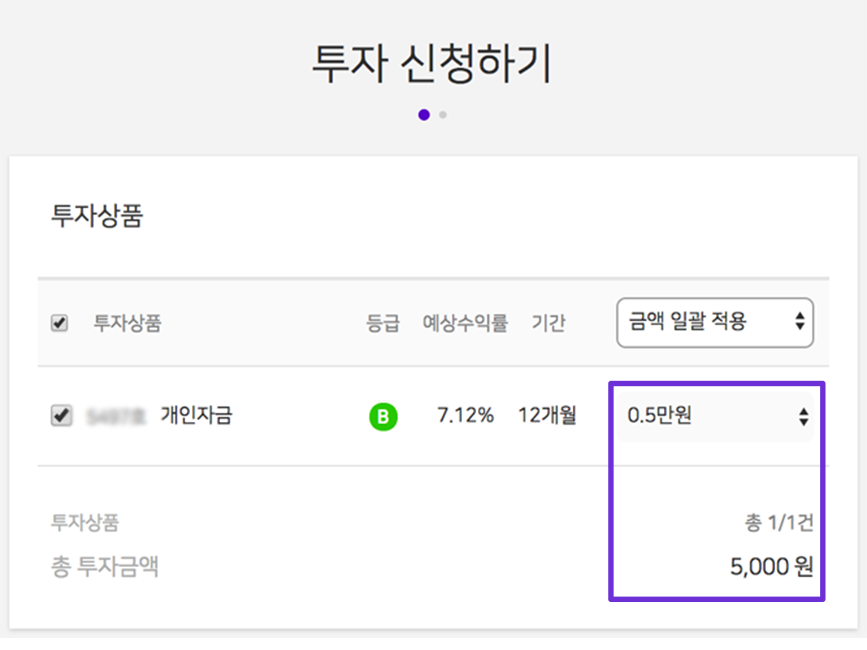Viewport: 867px width, 650px height.
Task: Uncheck the 개인자금 product row checkbox
Action: [61, 416]
